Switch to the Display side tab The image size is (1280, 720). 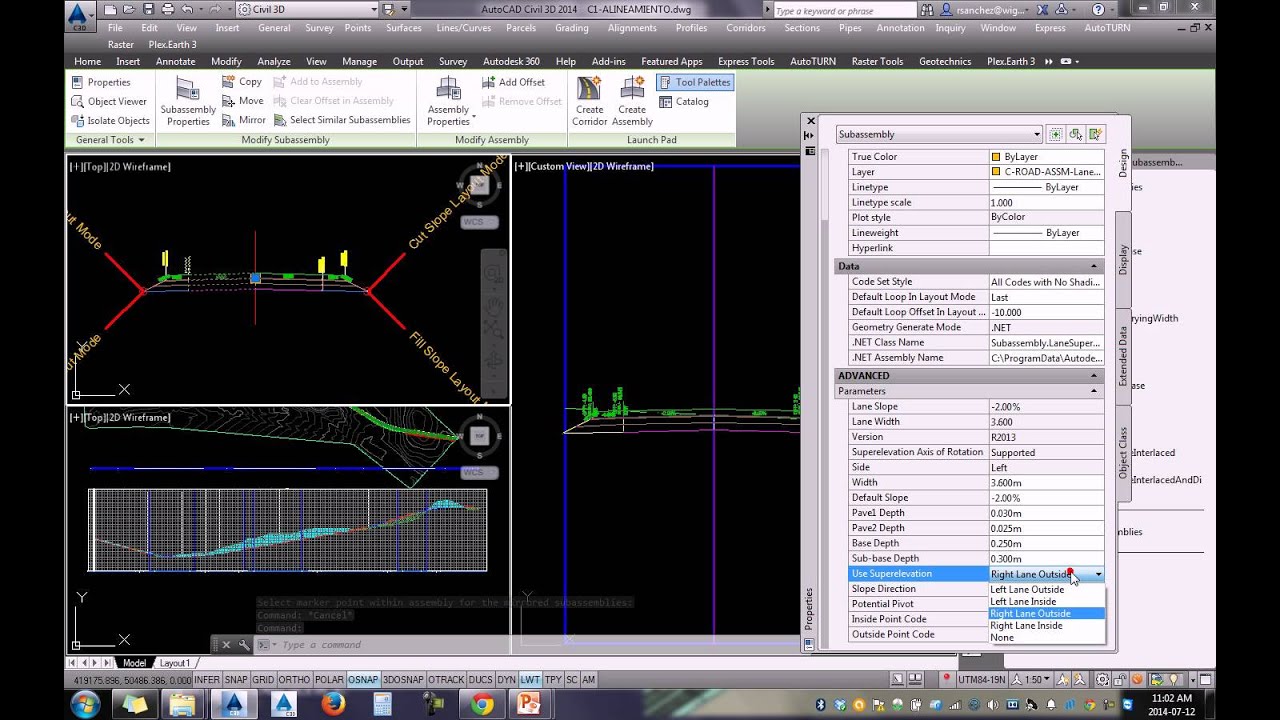(x=1123, y=260)
